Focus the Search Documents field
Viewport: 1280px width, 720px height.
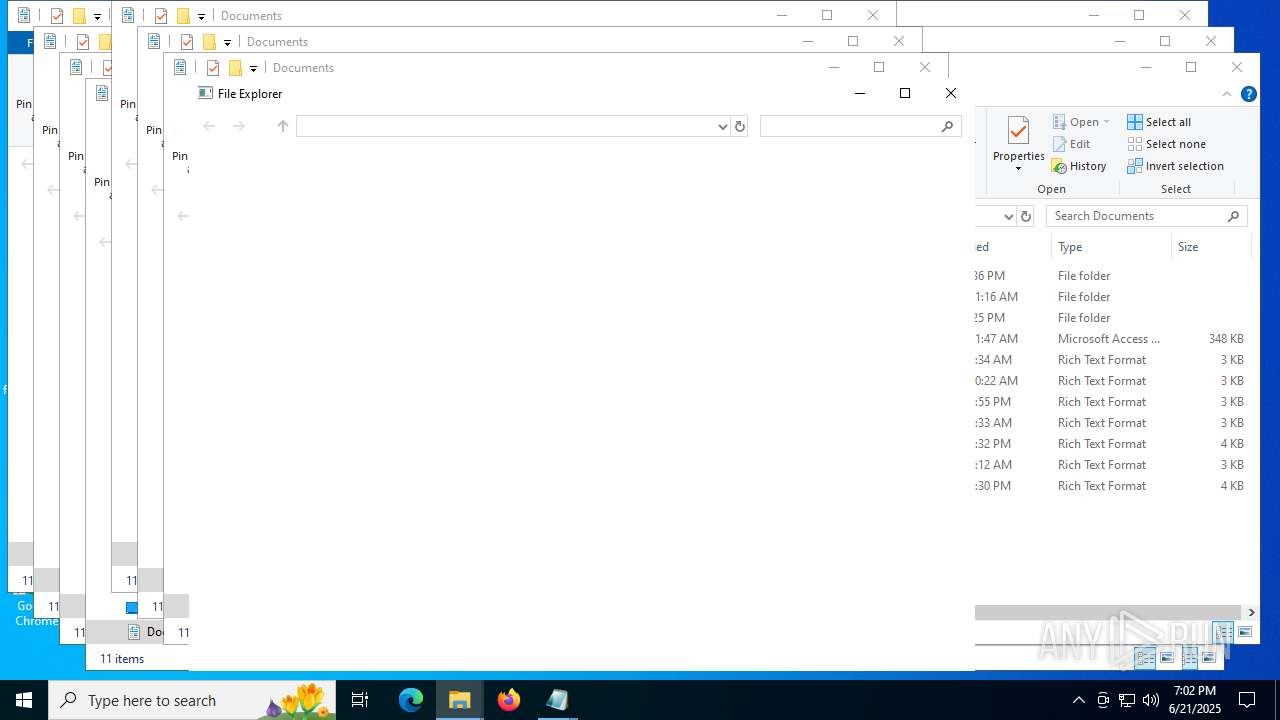coord(1147,216)
